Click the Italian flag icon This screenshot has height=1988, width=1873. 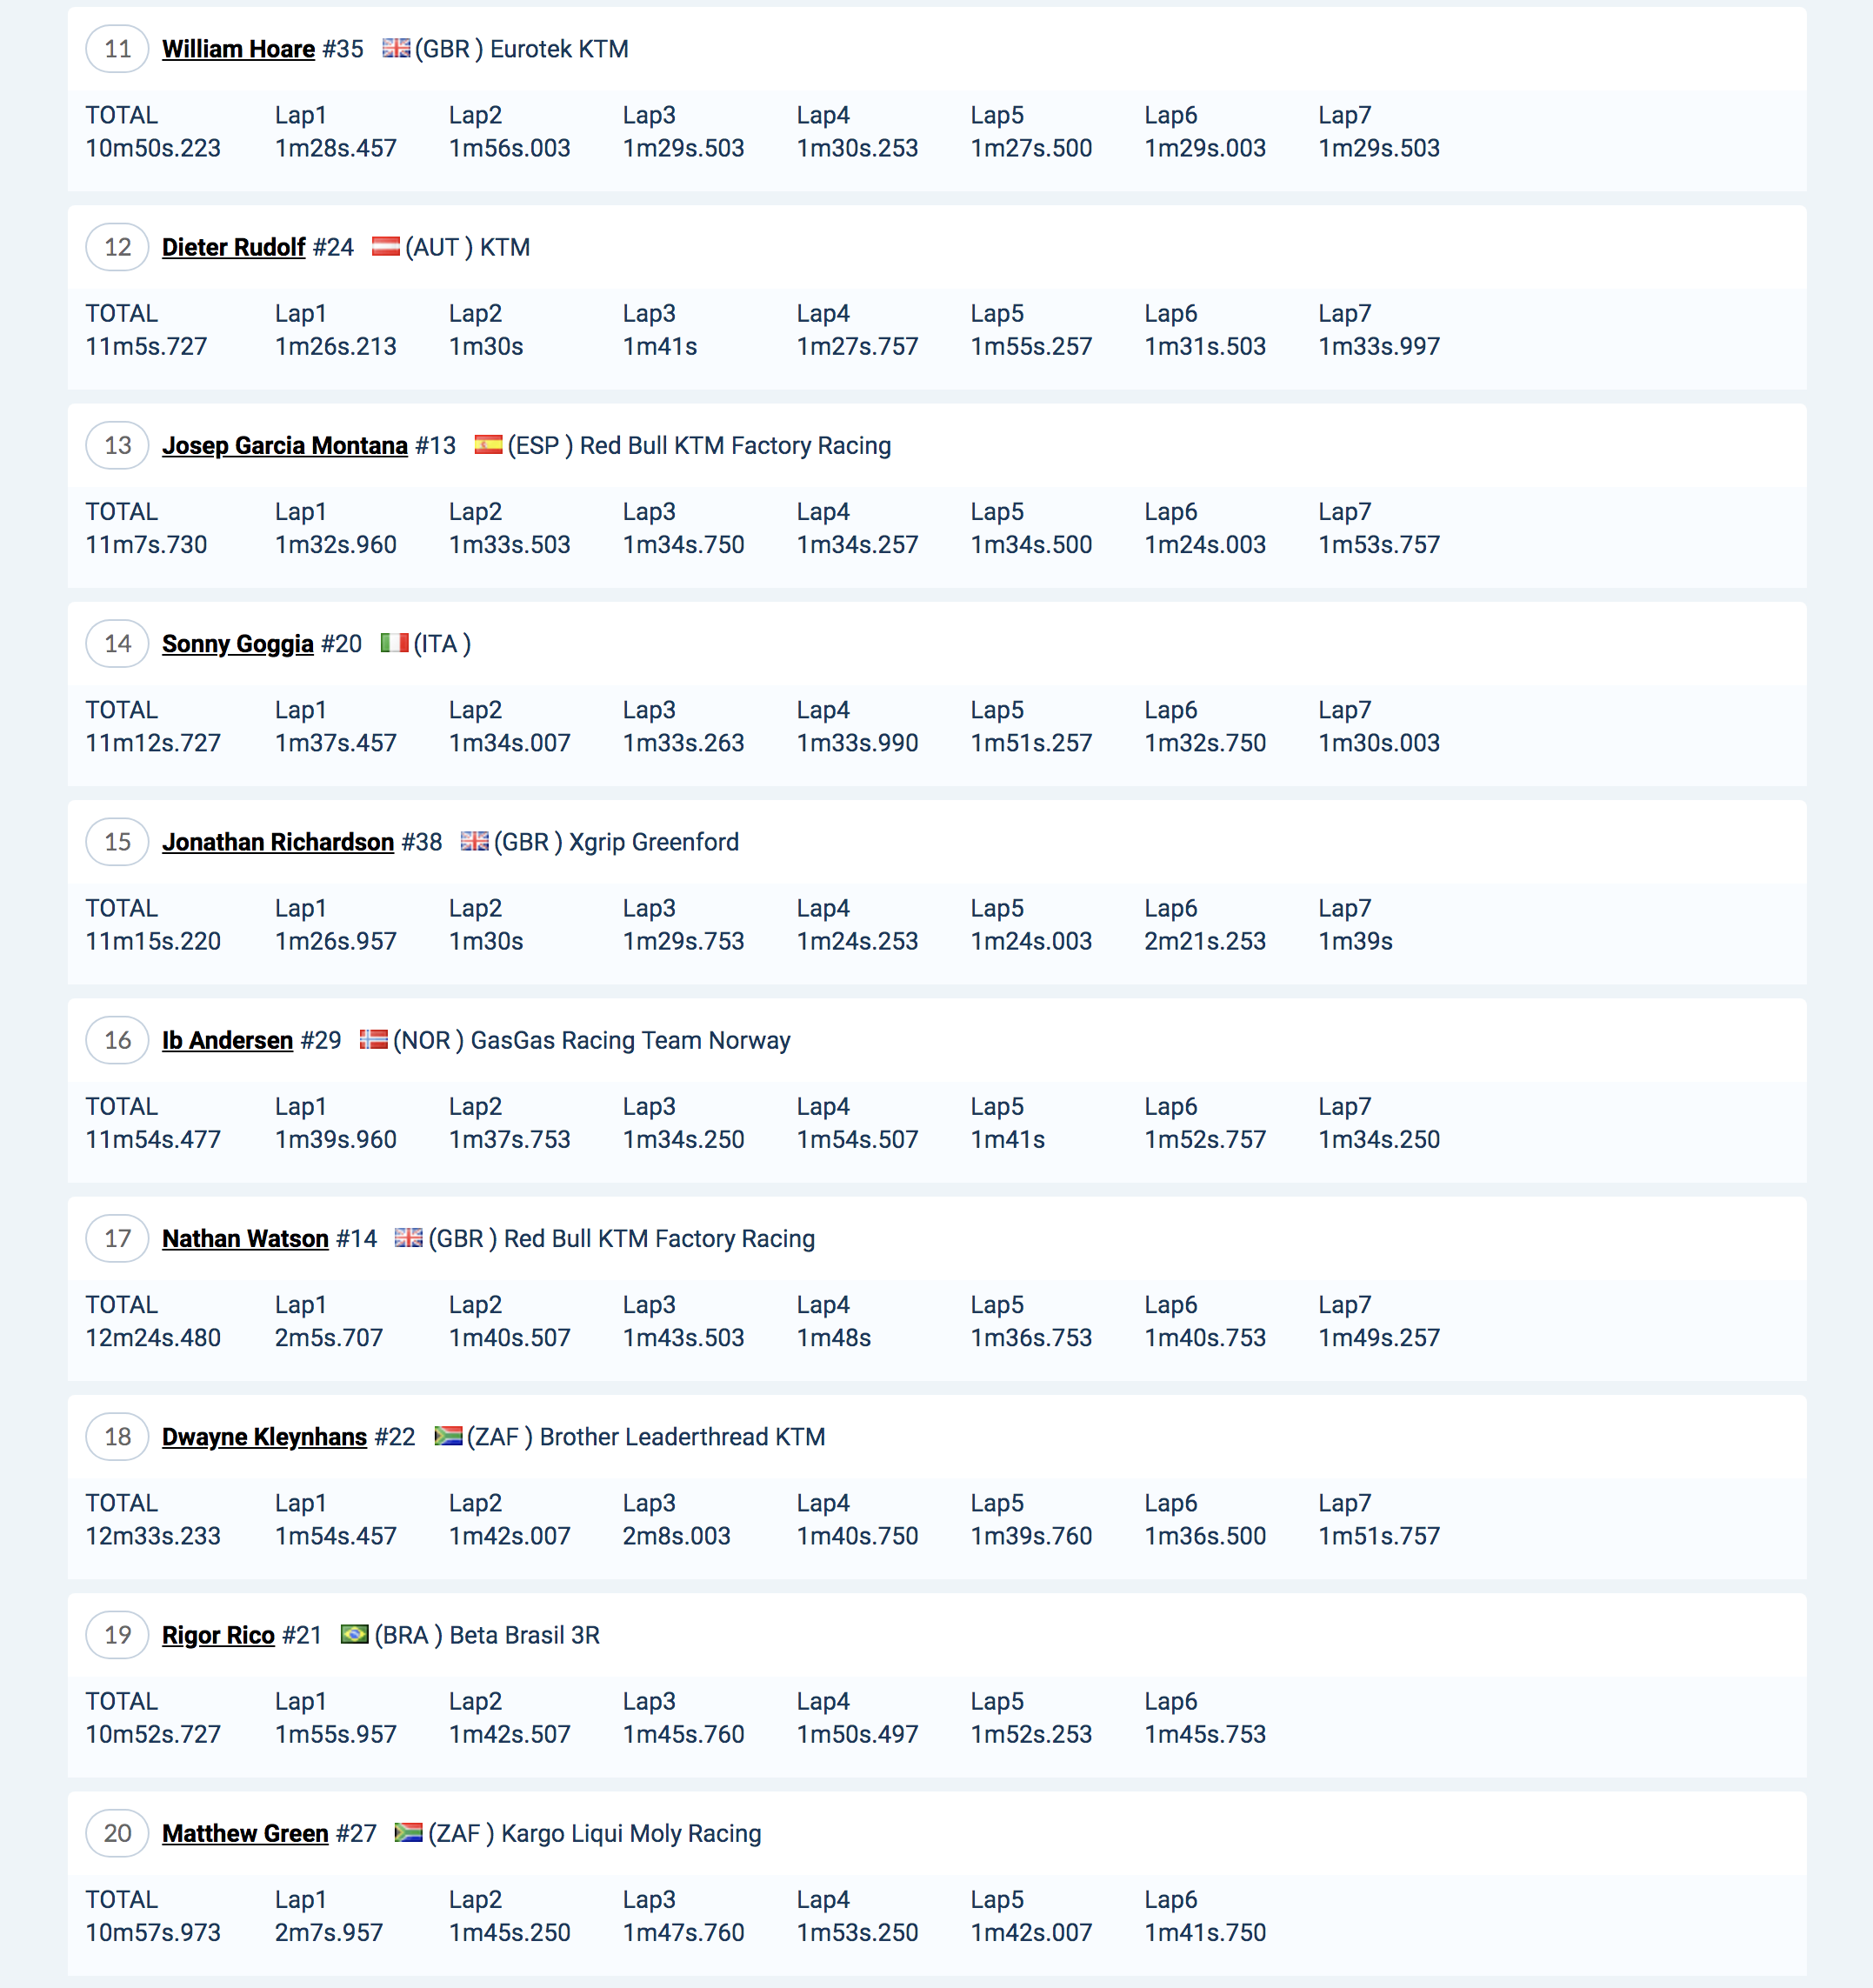tap(394, 642)
